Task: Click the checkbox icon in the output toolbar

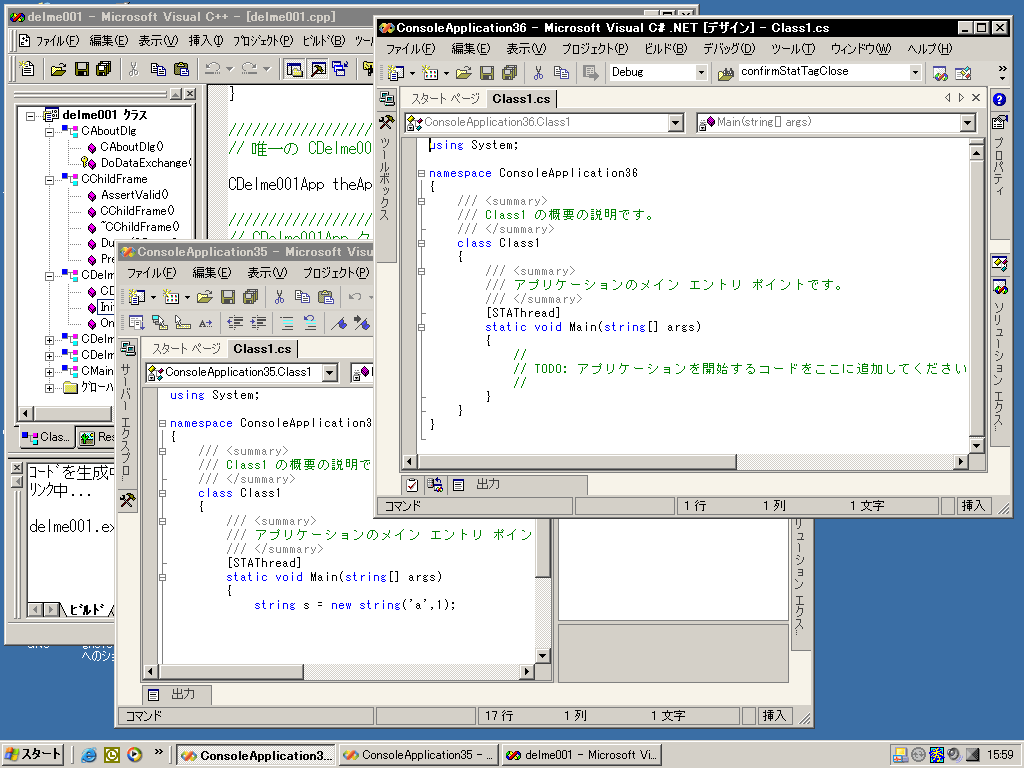Action: [412, 484]
